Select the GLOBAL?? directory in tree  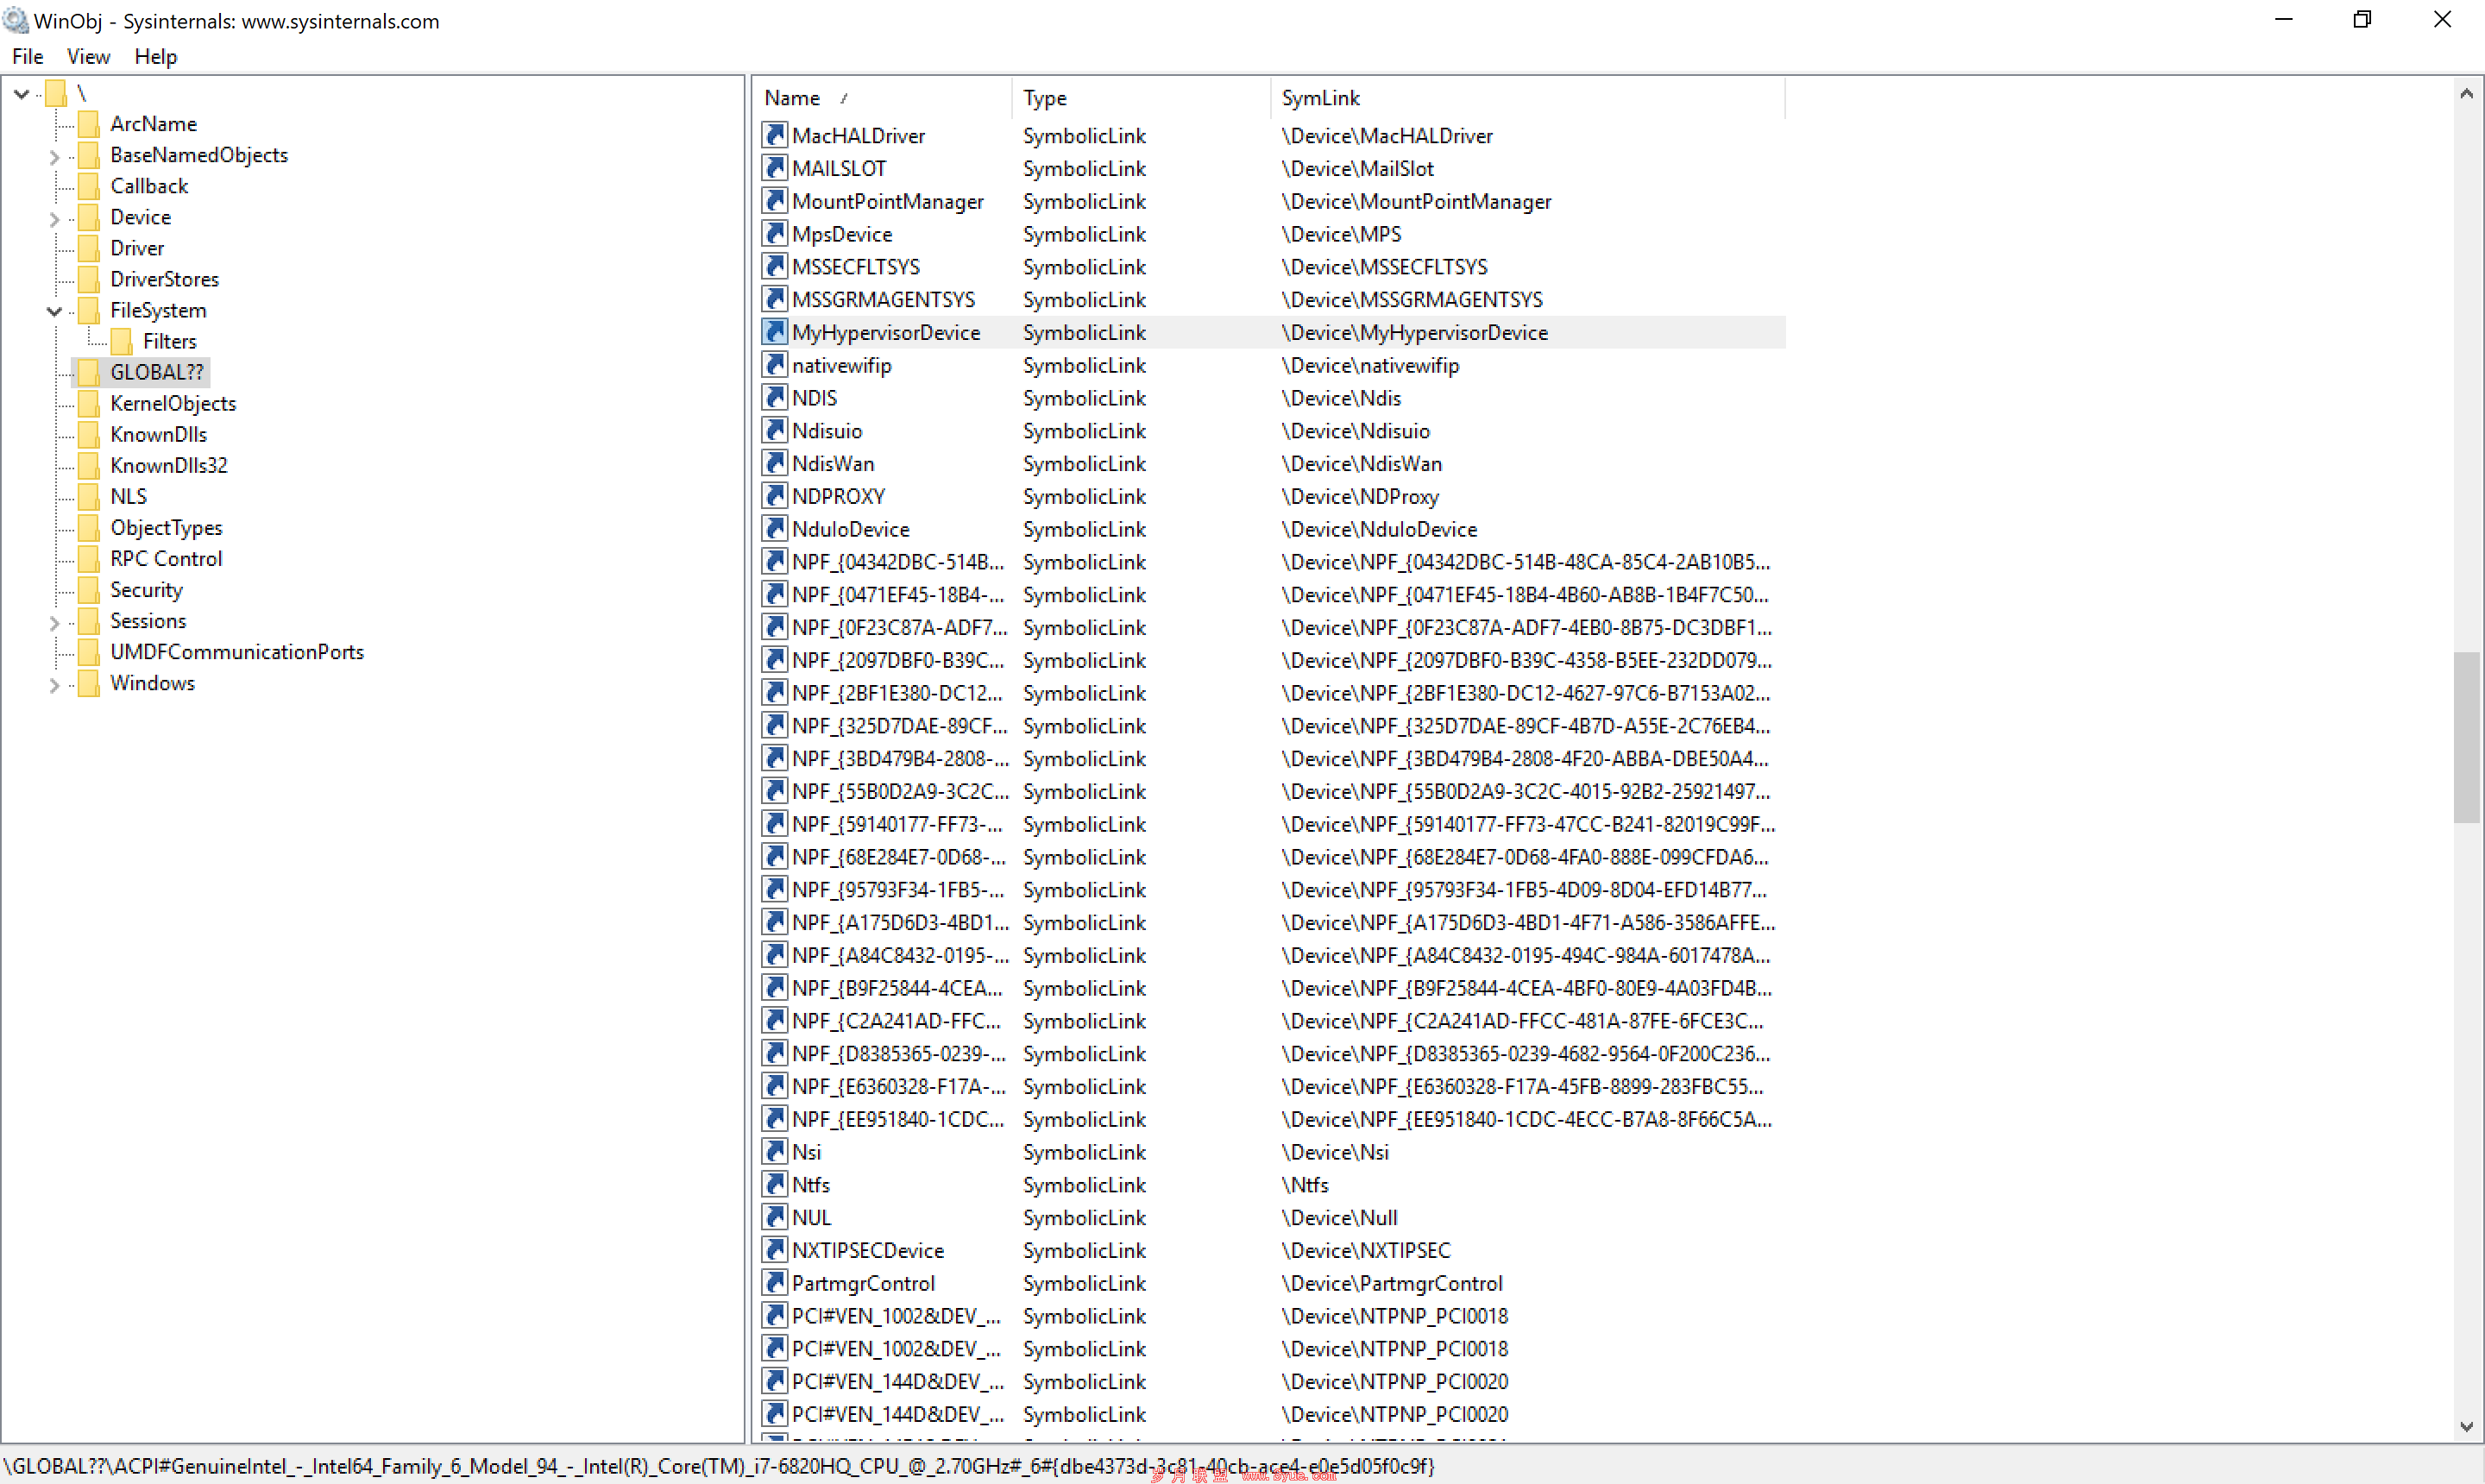click(x=157, y=372)
